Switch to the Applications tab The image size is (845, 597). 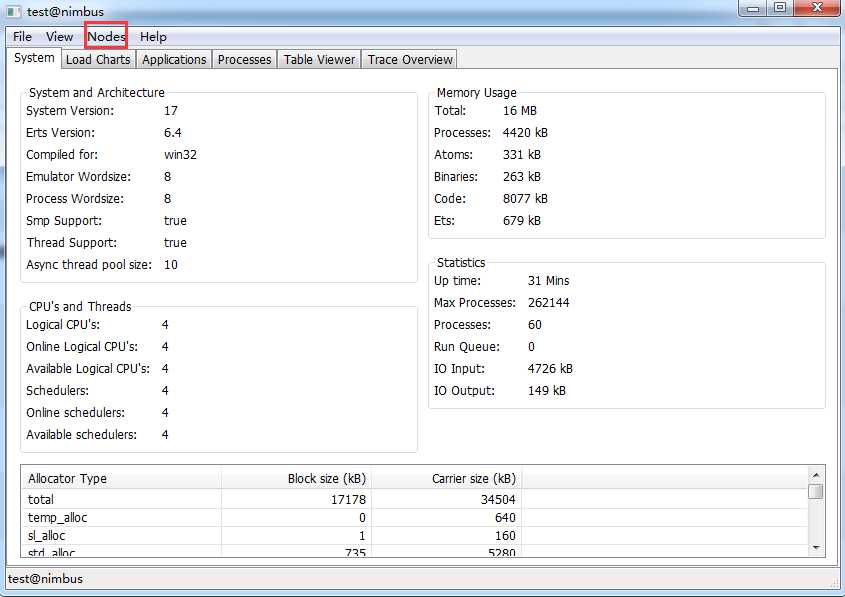click(174, 59)
